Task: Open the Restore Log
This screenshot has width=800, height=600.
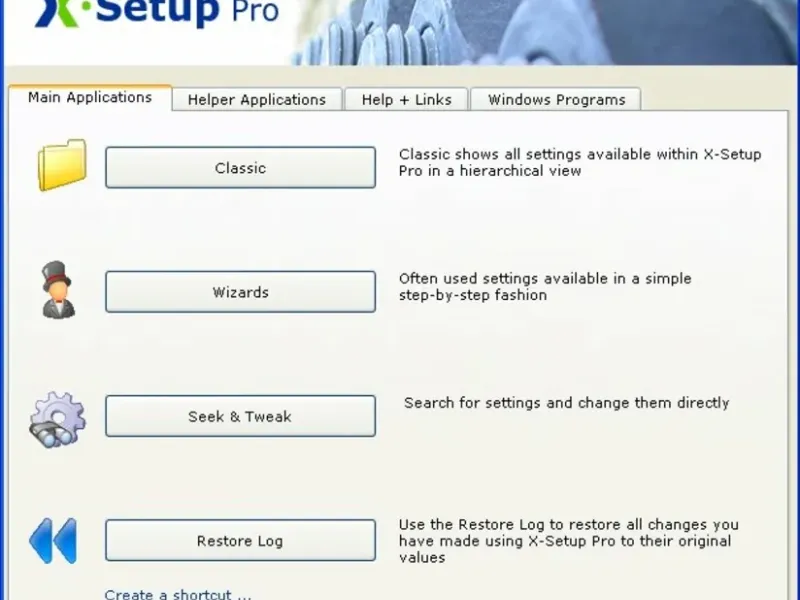Action: coord(240,541)
